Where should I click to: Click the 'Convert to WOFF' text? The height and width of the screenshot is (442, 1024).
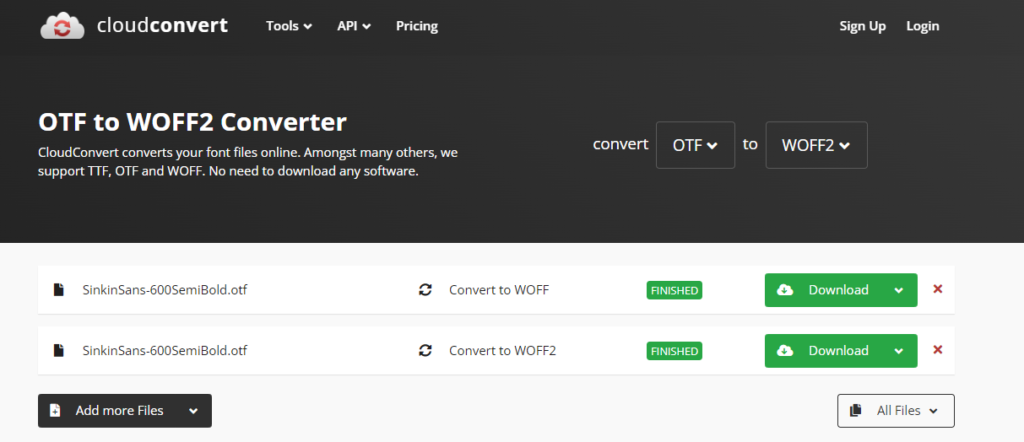[x=499, y=290]
